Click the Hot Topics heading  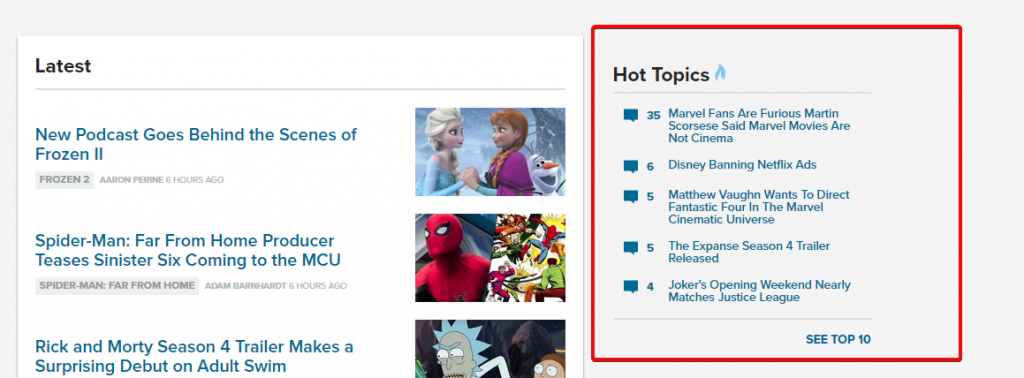[661, 75]
